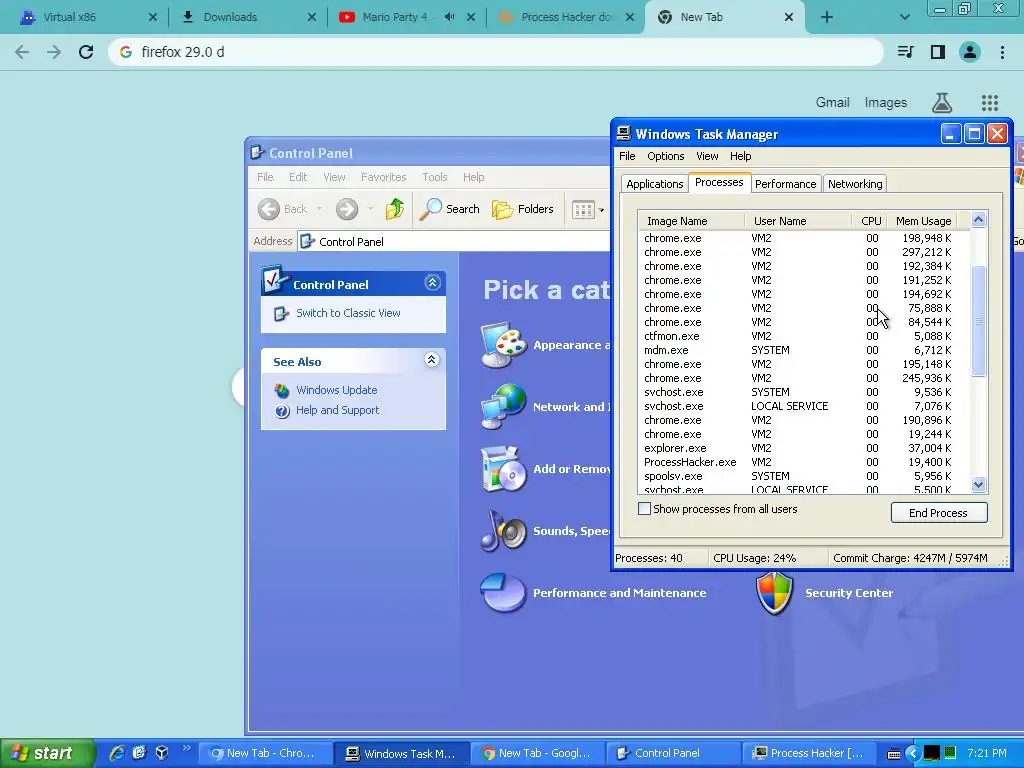Click Switch to Classic View icon
Screen dimensions: 1024x768
281,313
